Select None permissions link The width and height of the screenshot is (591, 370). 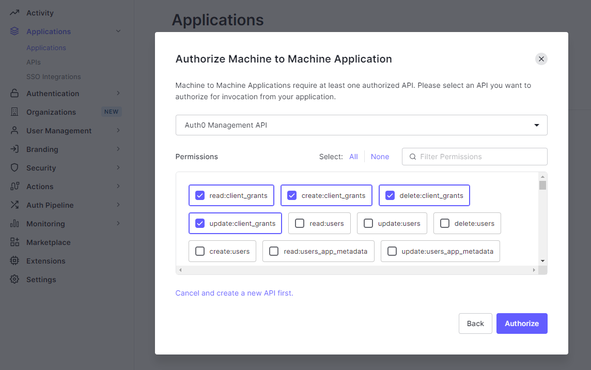tap(380, 156)
